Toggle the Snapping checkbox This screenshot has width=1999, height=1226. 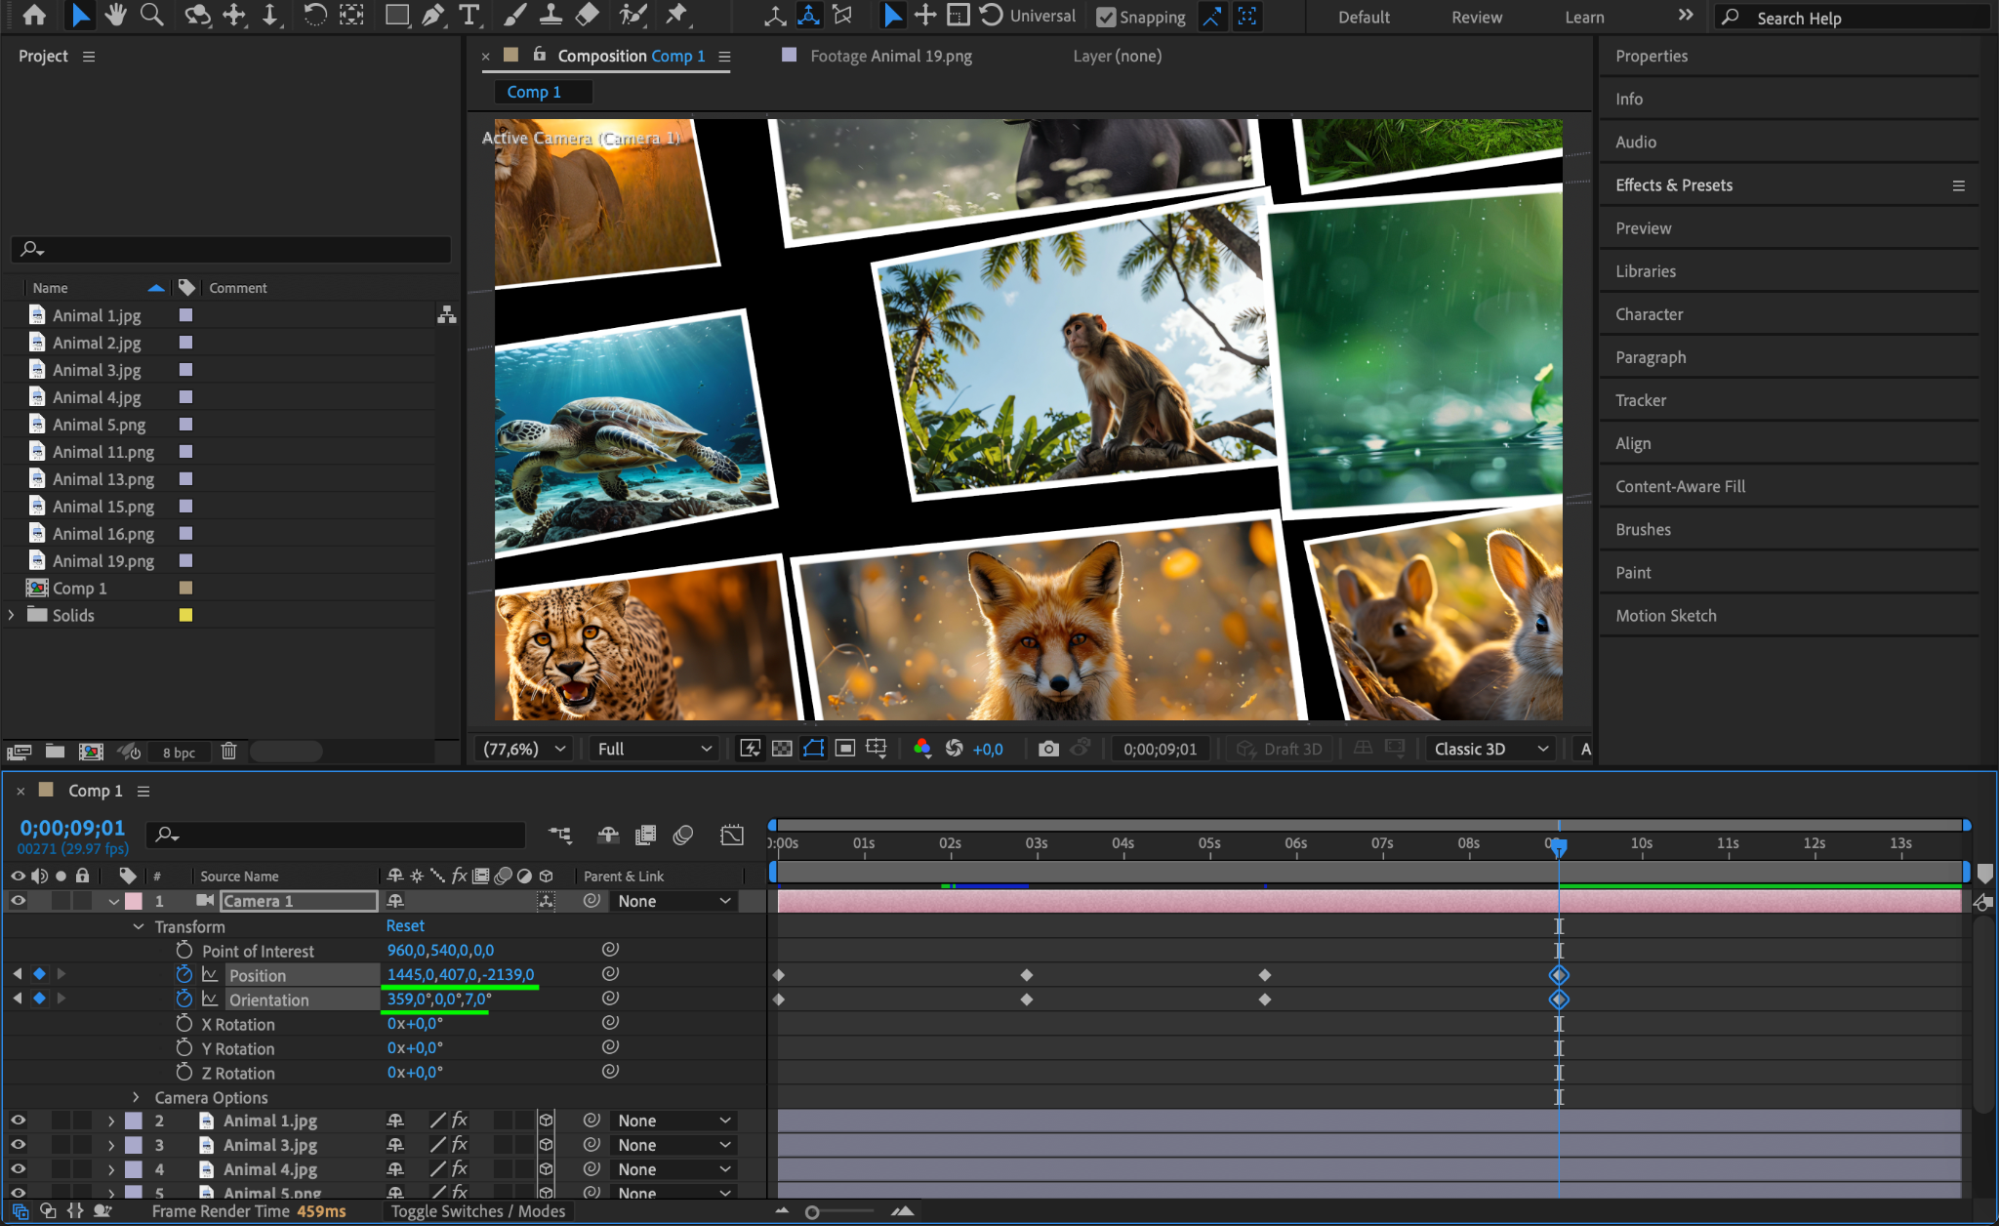[x=1106, y=17]
